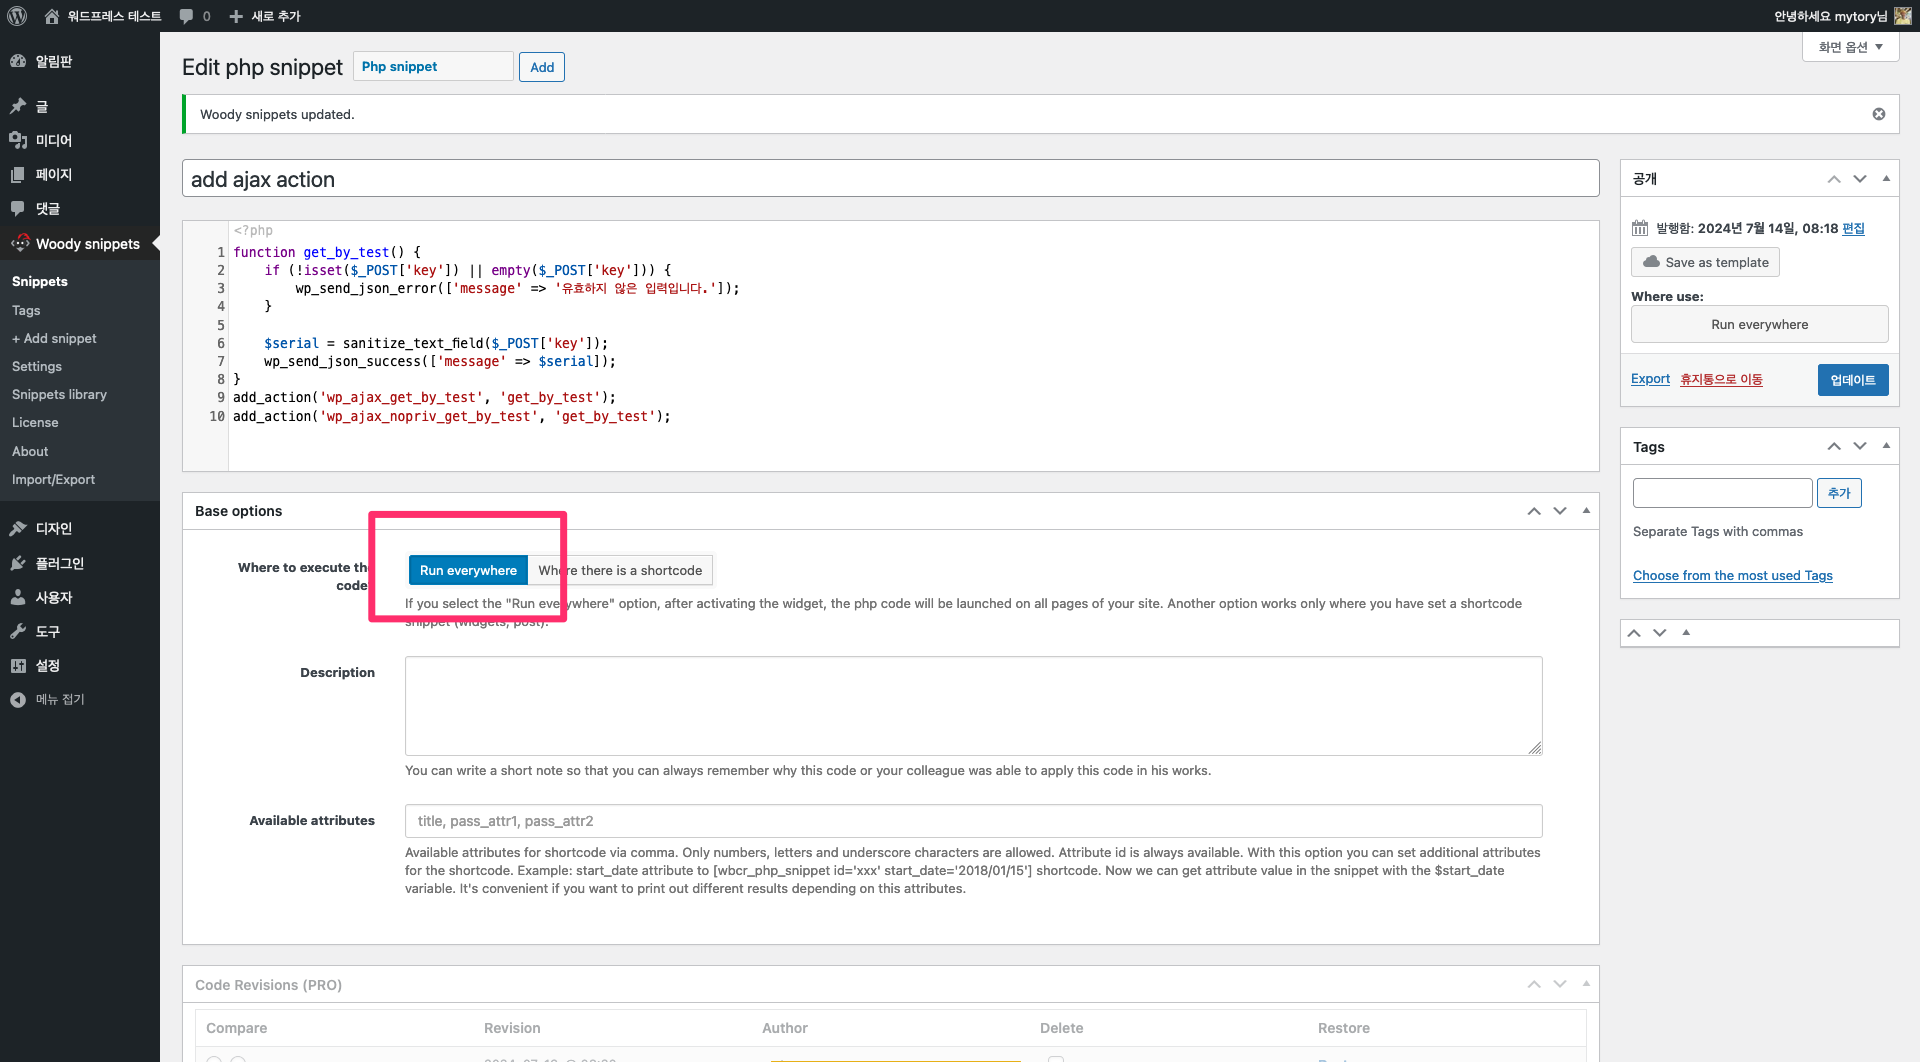Click 업데이트 update button
1920x1062 pixels.
(1853, 380)
